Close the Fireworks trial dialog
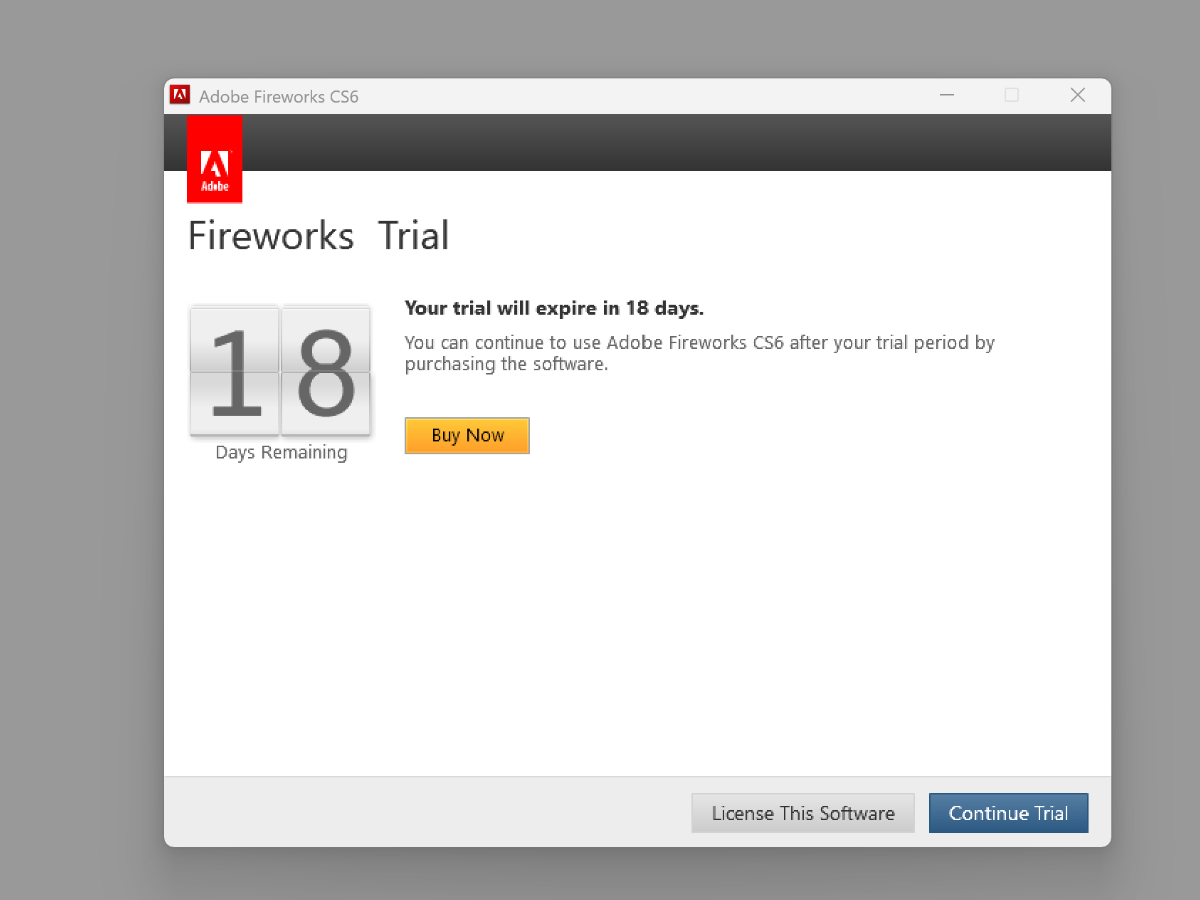This screenshot has width=1200, height=900. 1077,96
